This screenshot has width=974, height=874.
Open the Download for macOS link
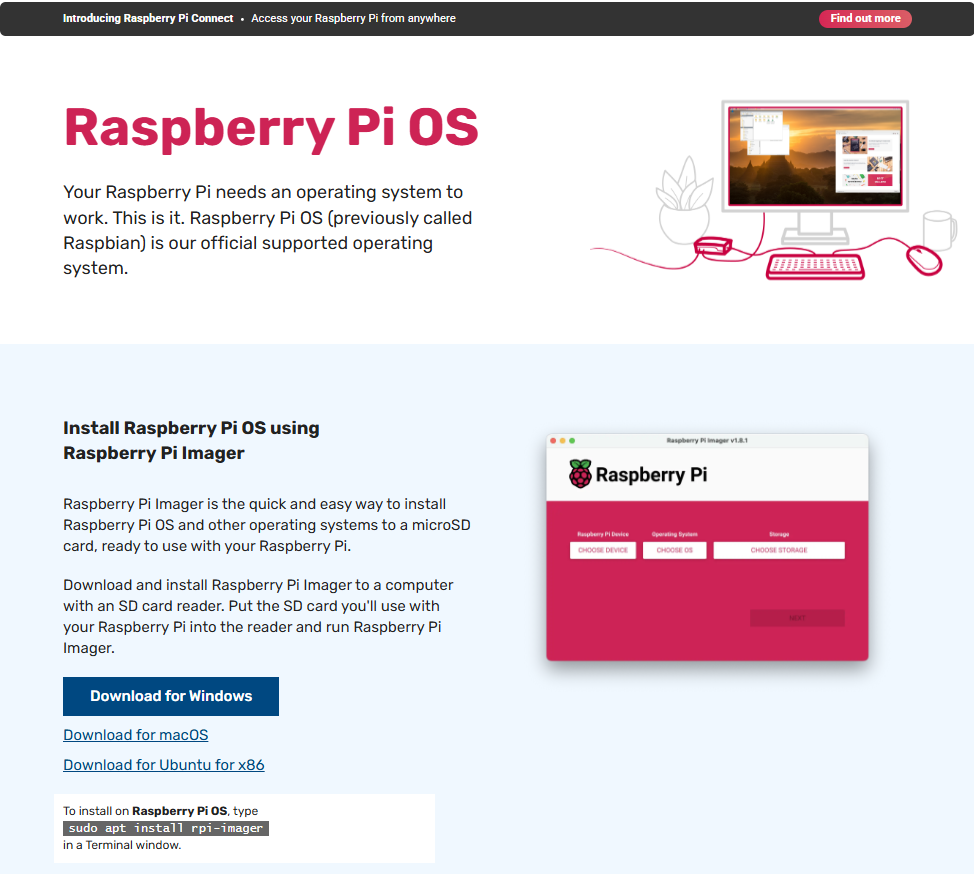click(135, 735)
